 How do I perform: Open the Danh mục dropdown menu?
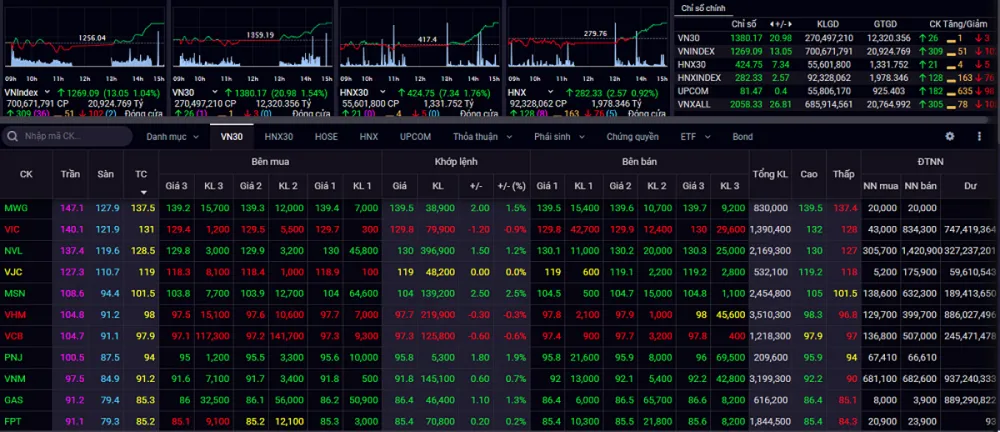[171, 136]
